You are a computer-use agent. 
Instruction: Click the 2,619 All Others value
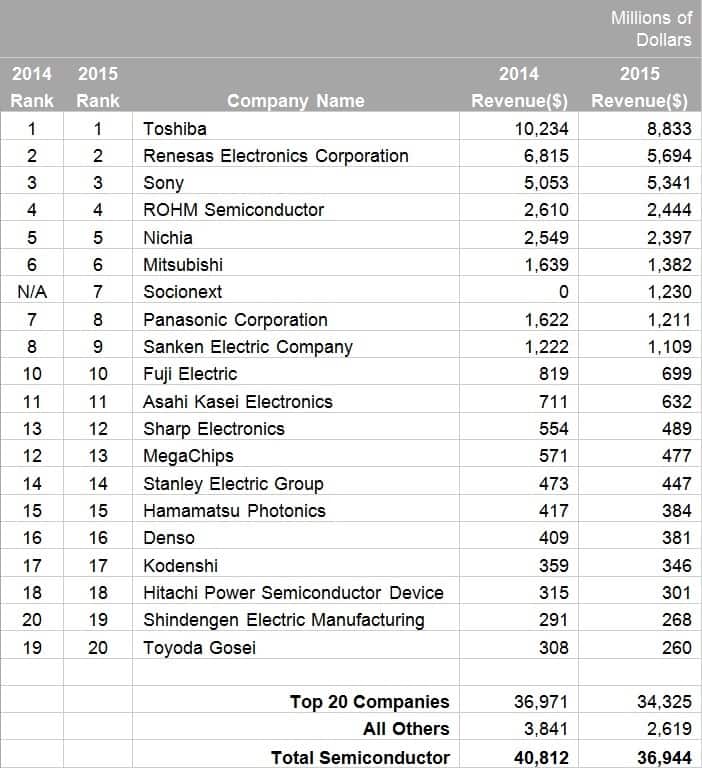(669, 728)
